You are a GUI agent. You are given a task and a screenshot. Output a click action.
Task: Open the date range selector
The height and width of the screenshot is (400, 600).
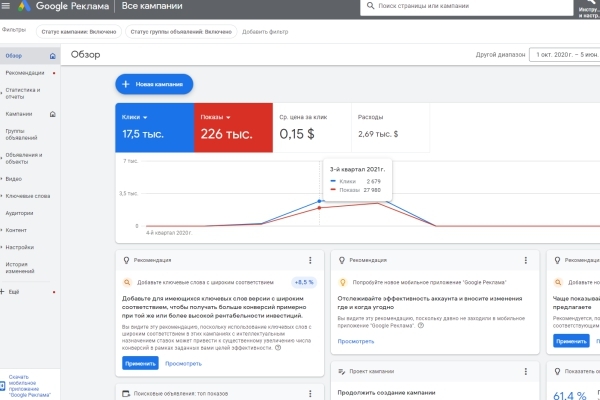click(x=563, y=56)
